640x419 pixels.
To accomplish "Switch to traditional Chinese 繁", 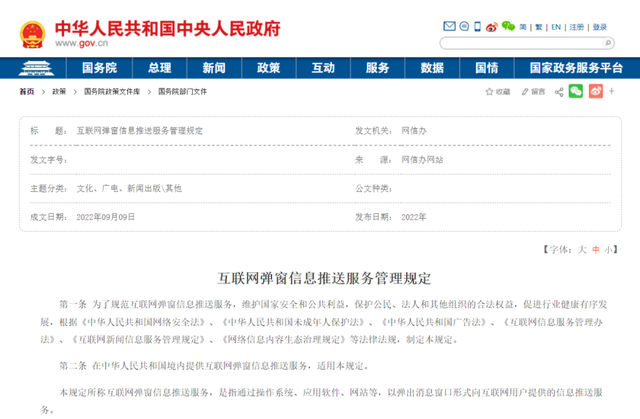I will [538, 27].
